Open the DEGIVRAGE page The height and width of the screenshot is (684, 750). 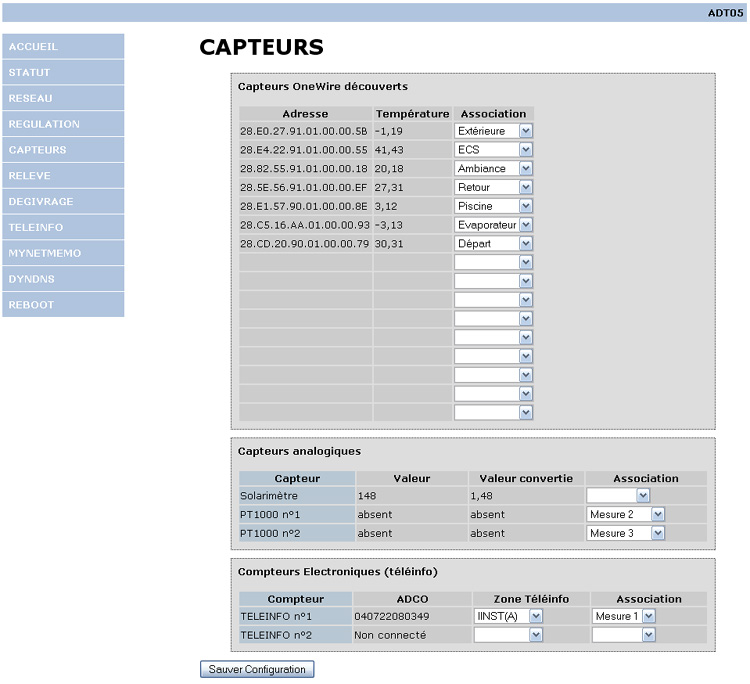63,201
